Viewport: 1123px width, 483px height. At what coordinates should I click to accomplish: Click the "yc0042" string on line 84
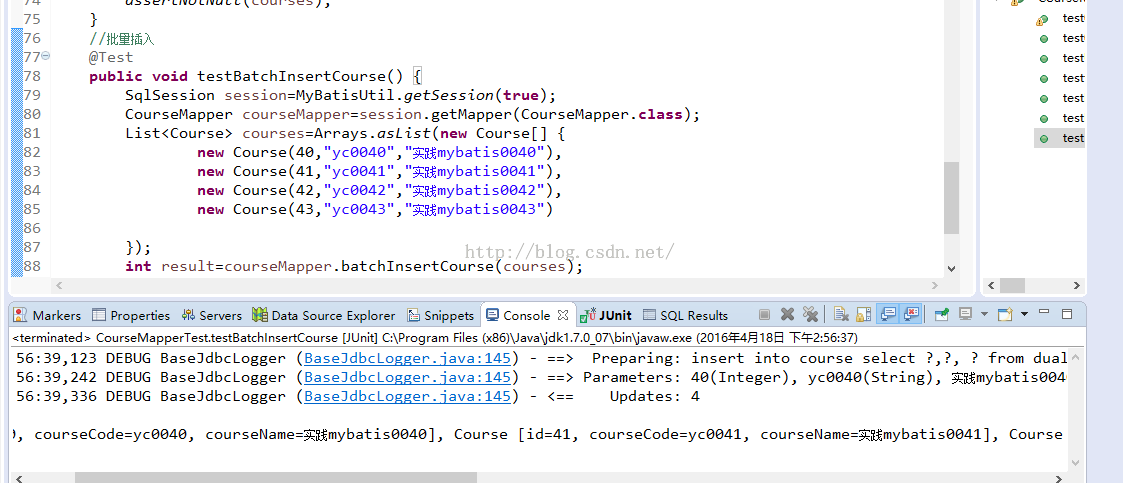point(360,191)
